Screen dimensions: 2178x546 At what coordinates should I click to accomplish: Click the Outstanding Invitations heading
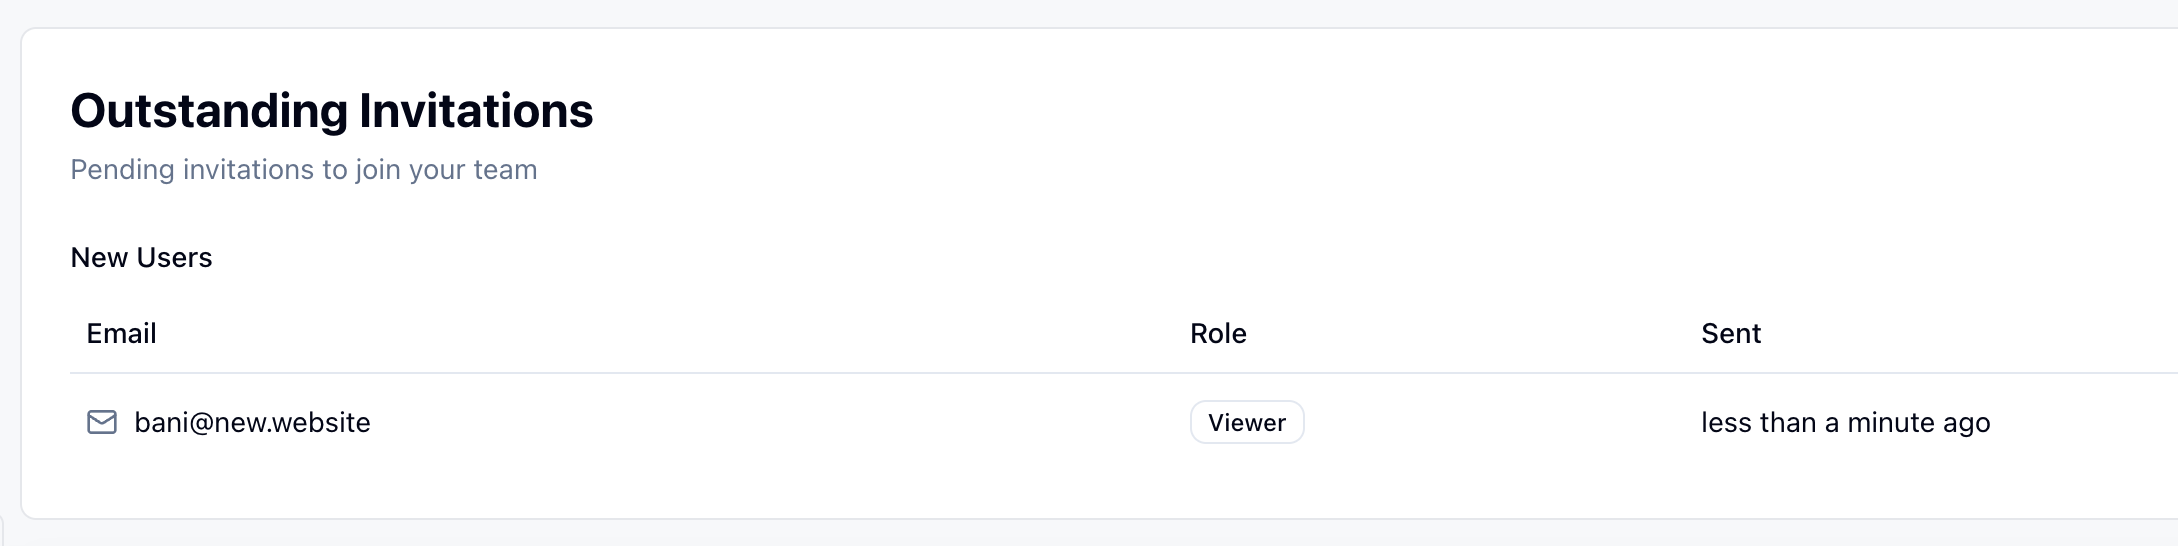(x=331, y=110)
